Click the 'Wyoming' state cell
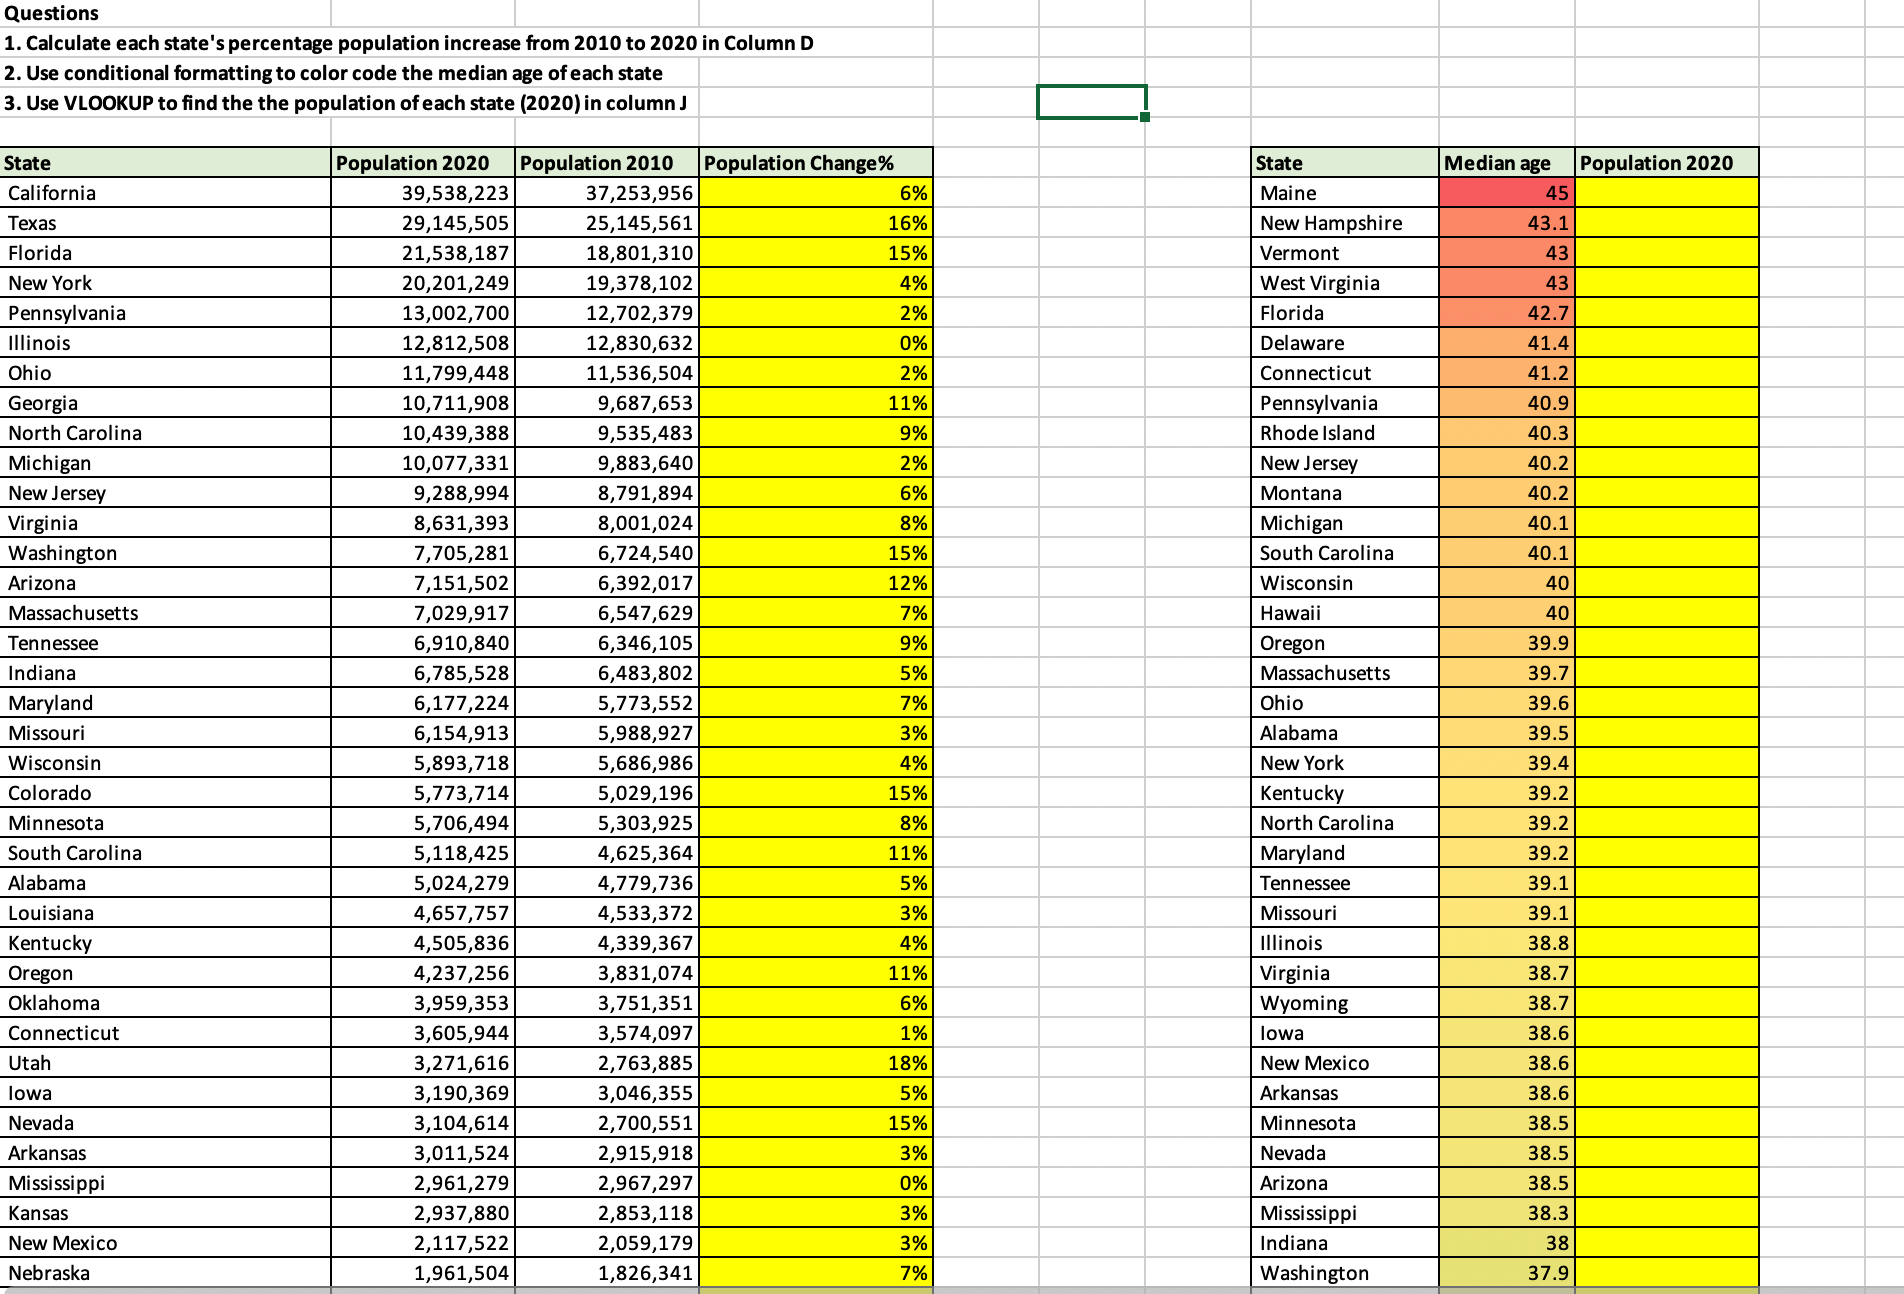The height and width of the screenshot is (1294, 1904). point(1345,1002)
